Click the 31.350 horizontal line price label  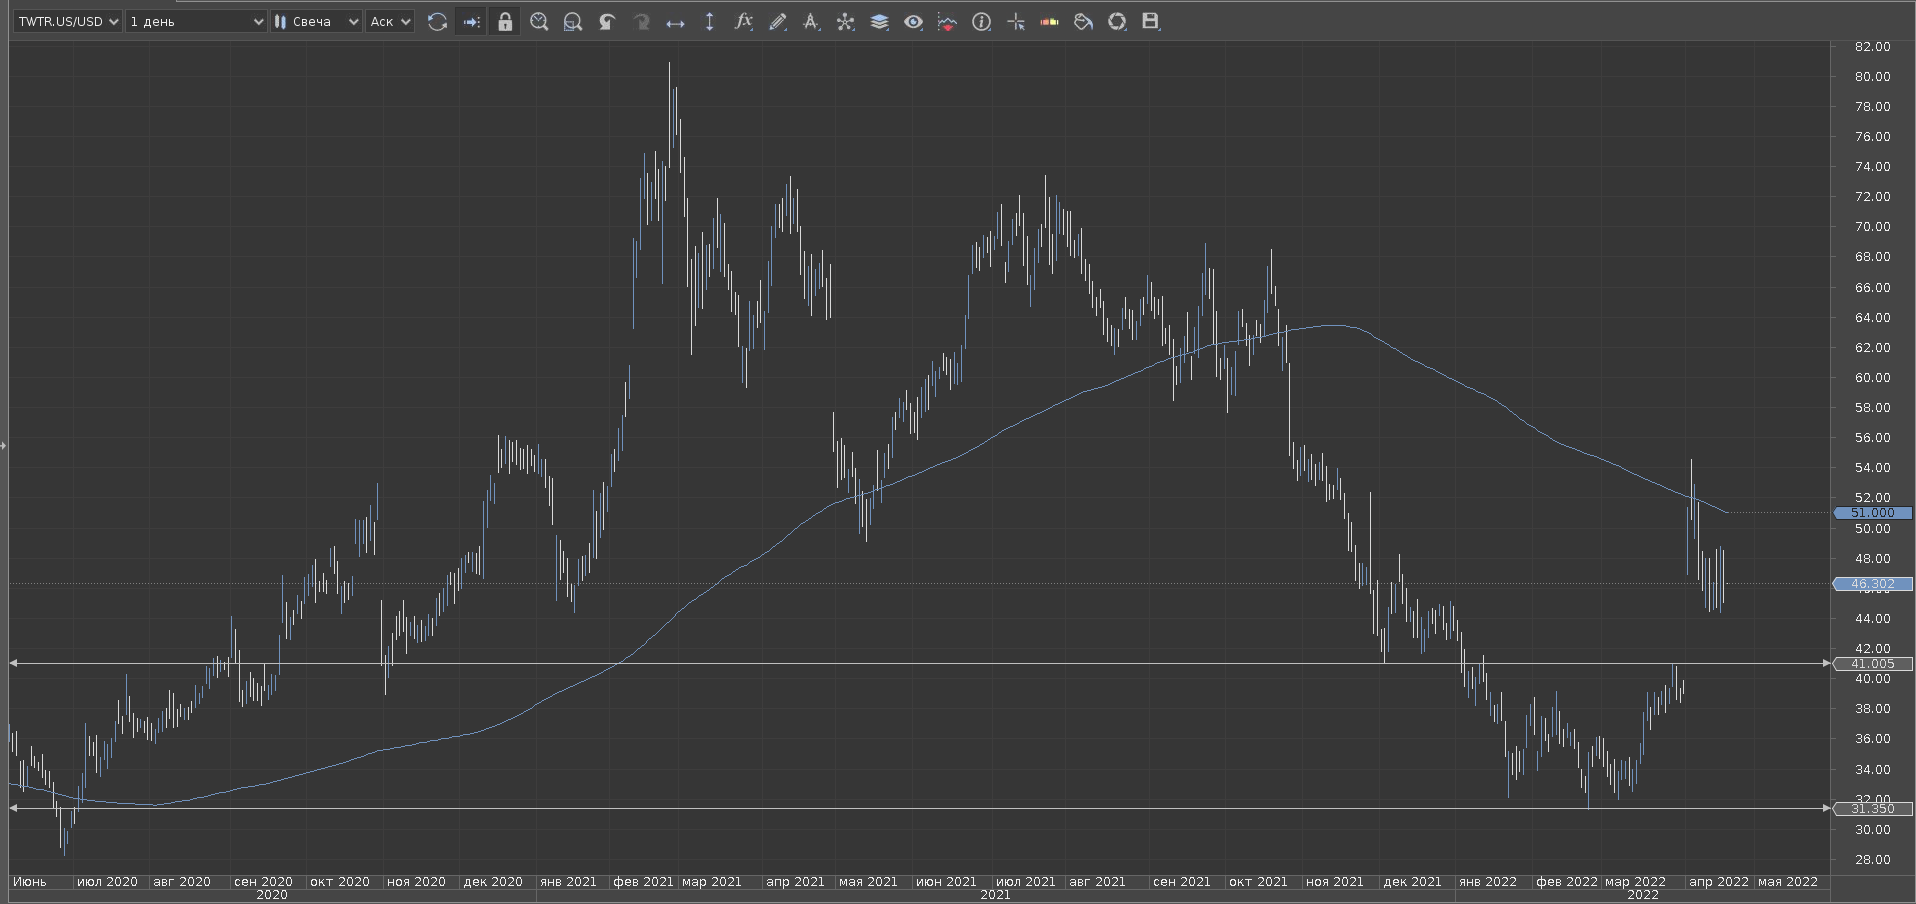tap(1873, 809)
